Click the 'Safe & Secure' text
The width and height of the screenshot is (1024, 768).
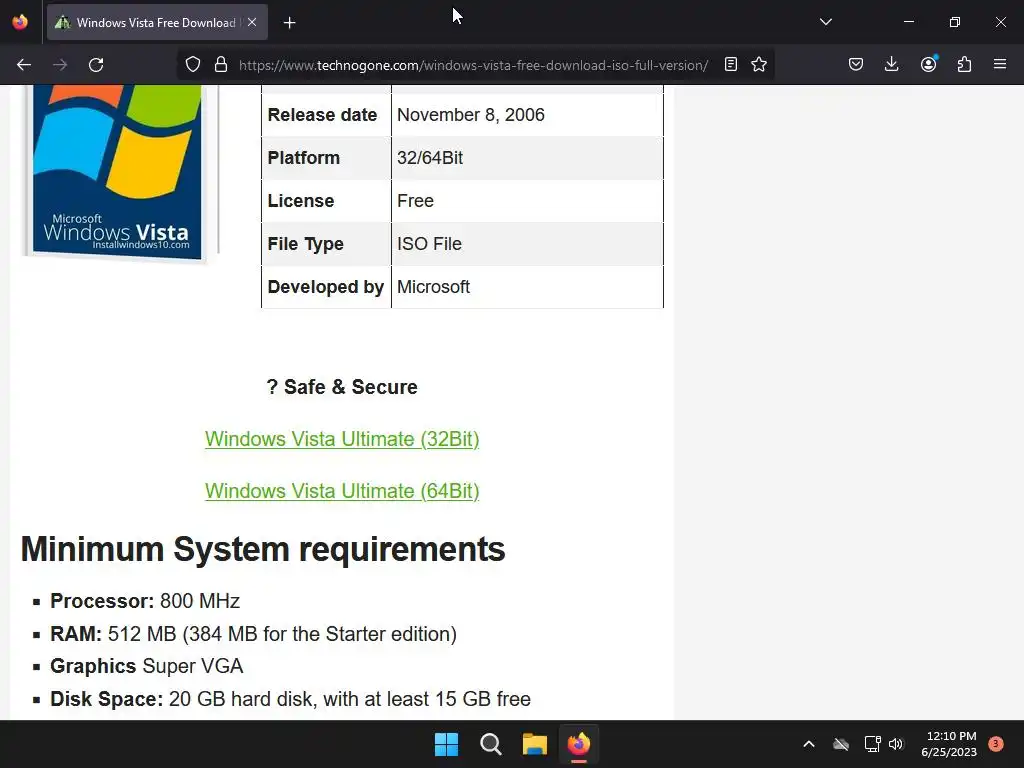click(351, 387)
